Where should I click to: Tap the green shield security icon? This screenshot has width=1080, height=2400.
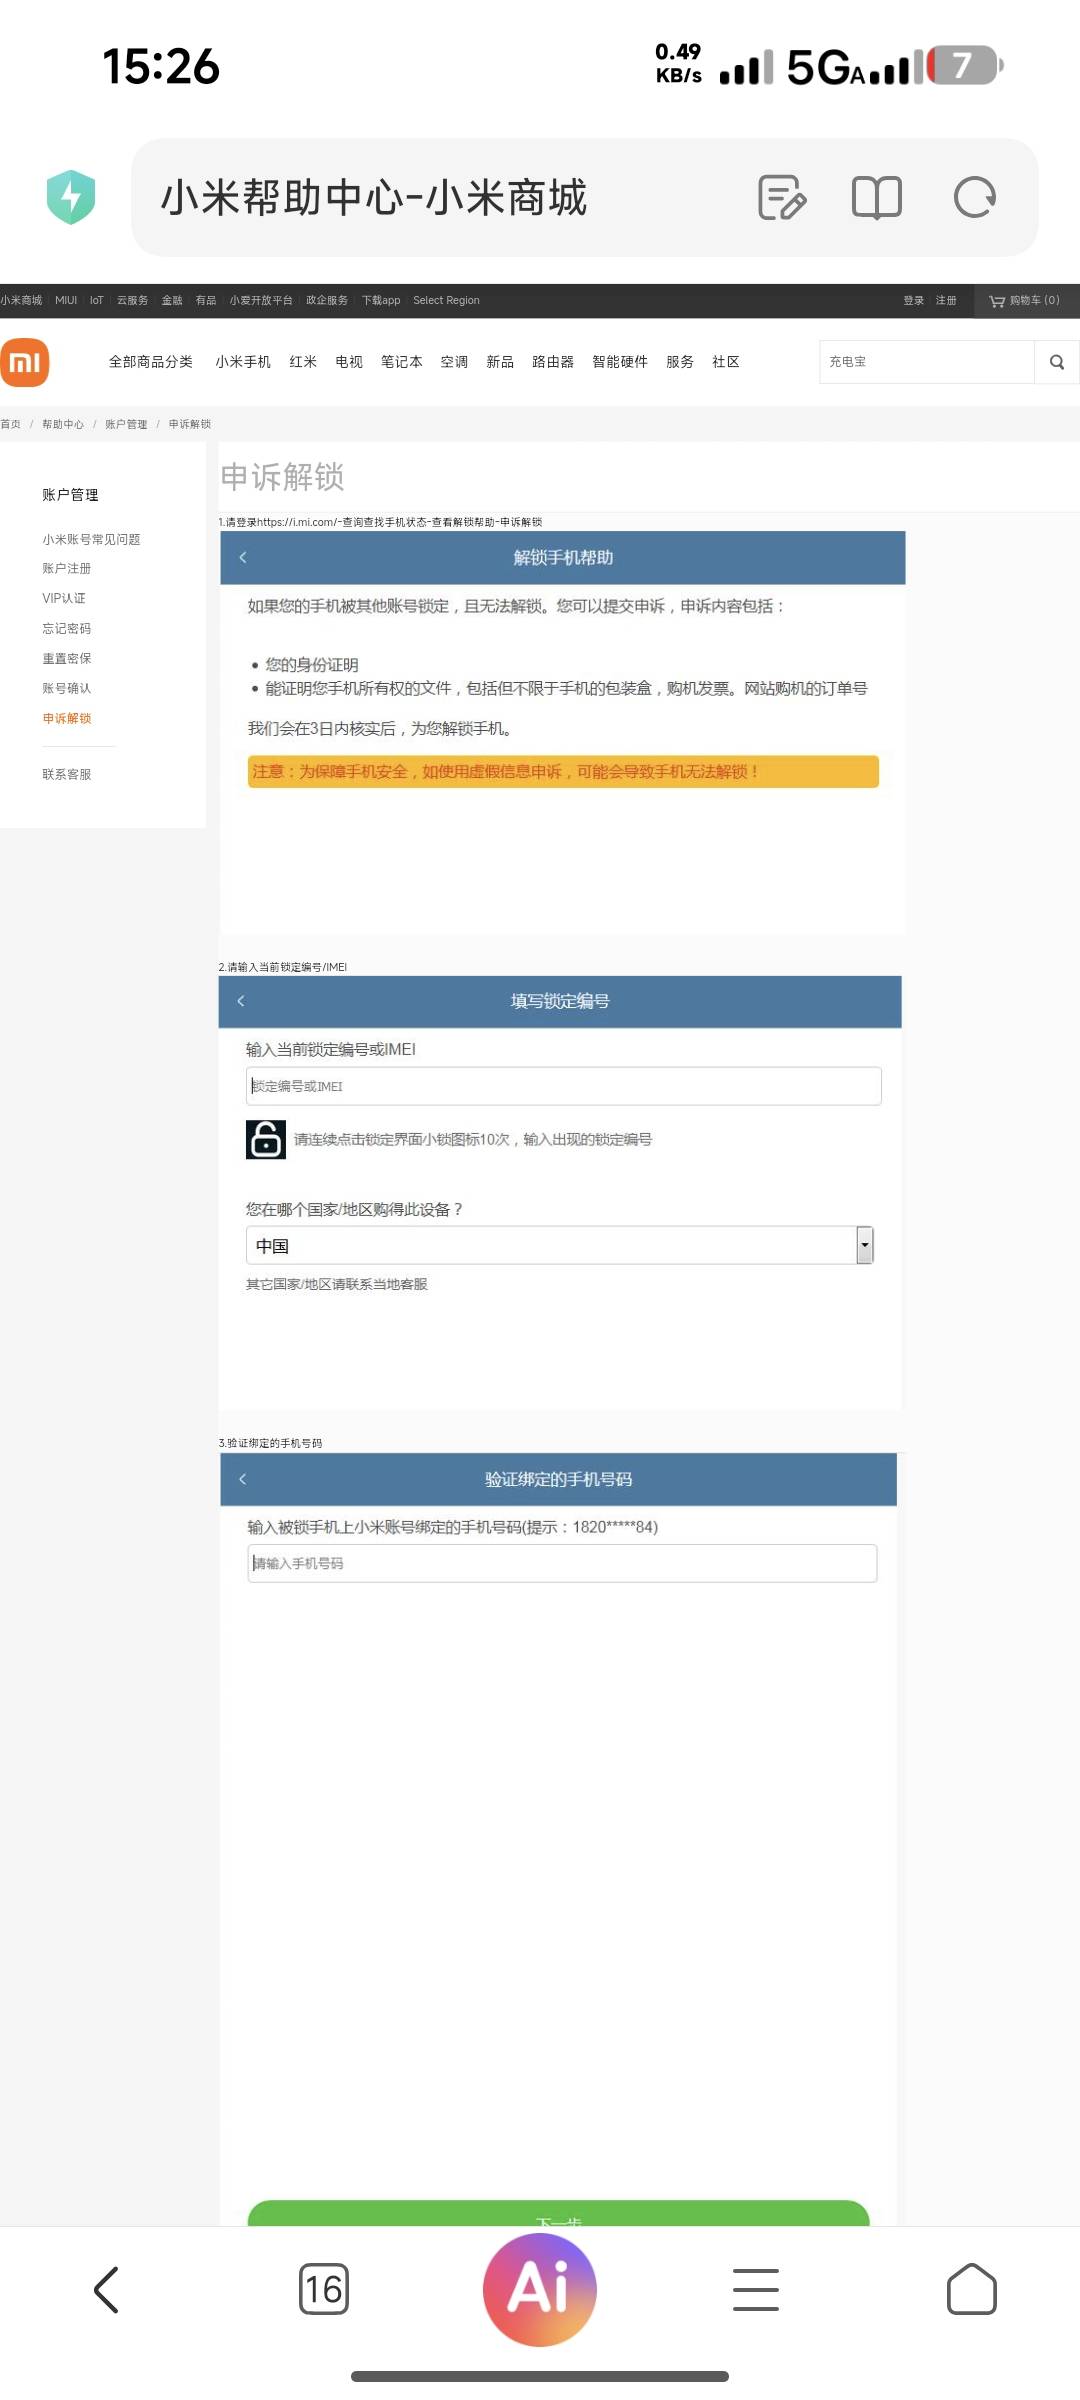[x=71, y=197]
